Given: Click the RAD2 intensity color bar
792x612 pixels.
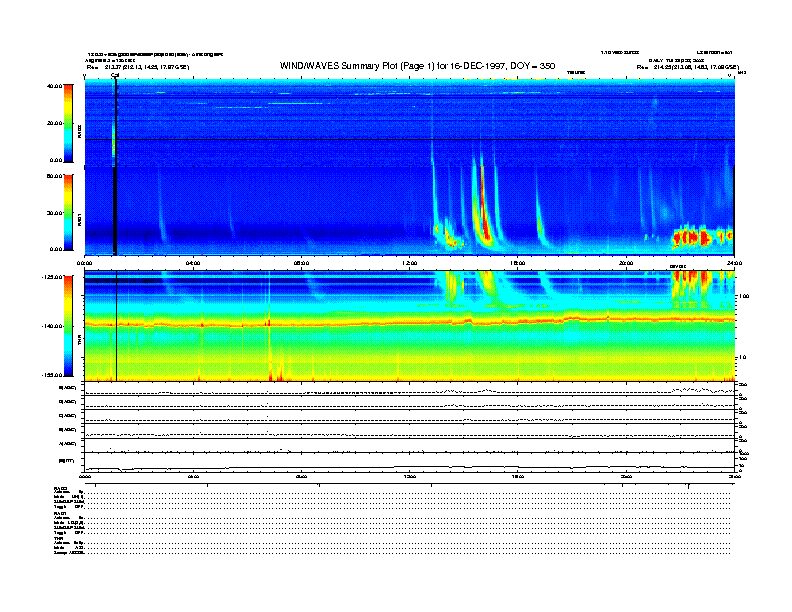Looking at the screenshot, I should (x=68, y=123).
